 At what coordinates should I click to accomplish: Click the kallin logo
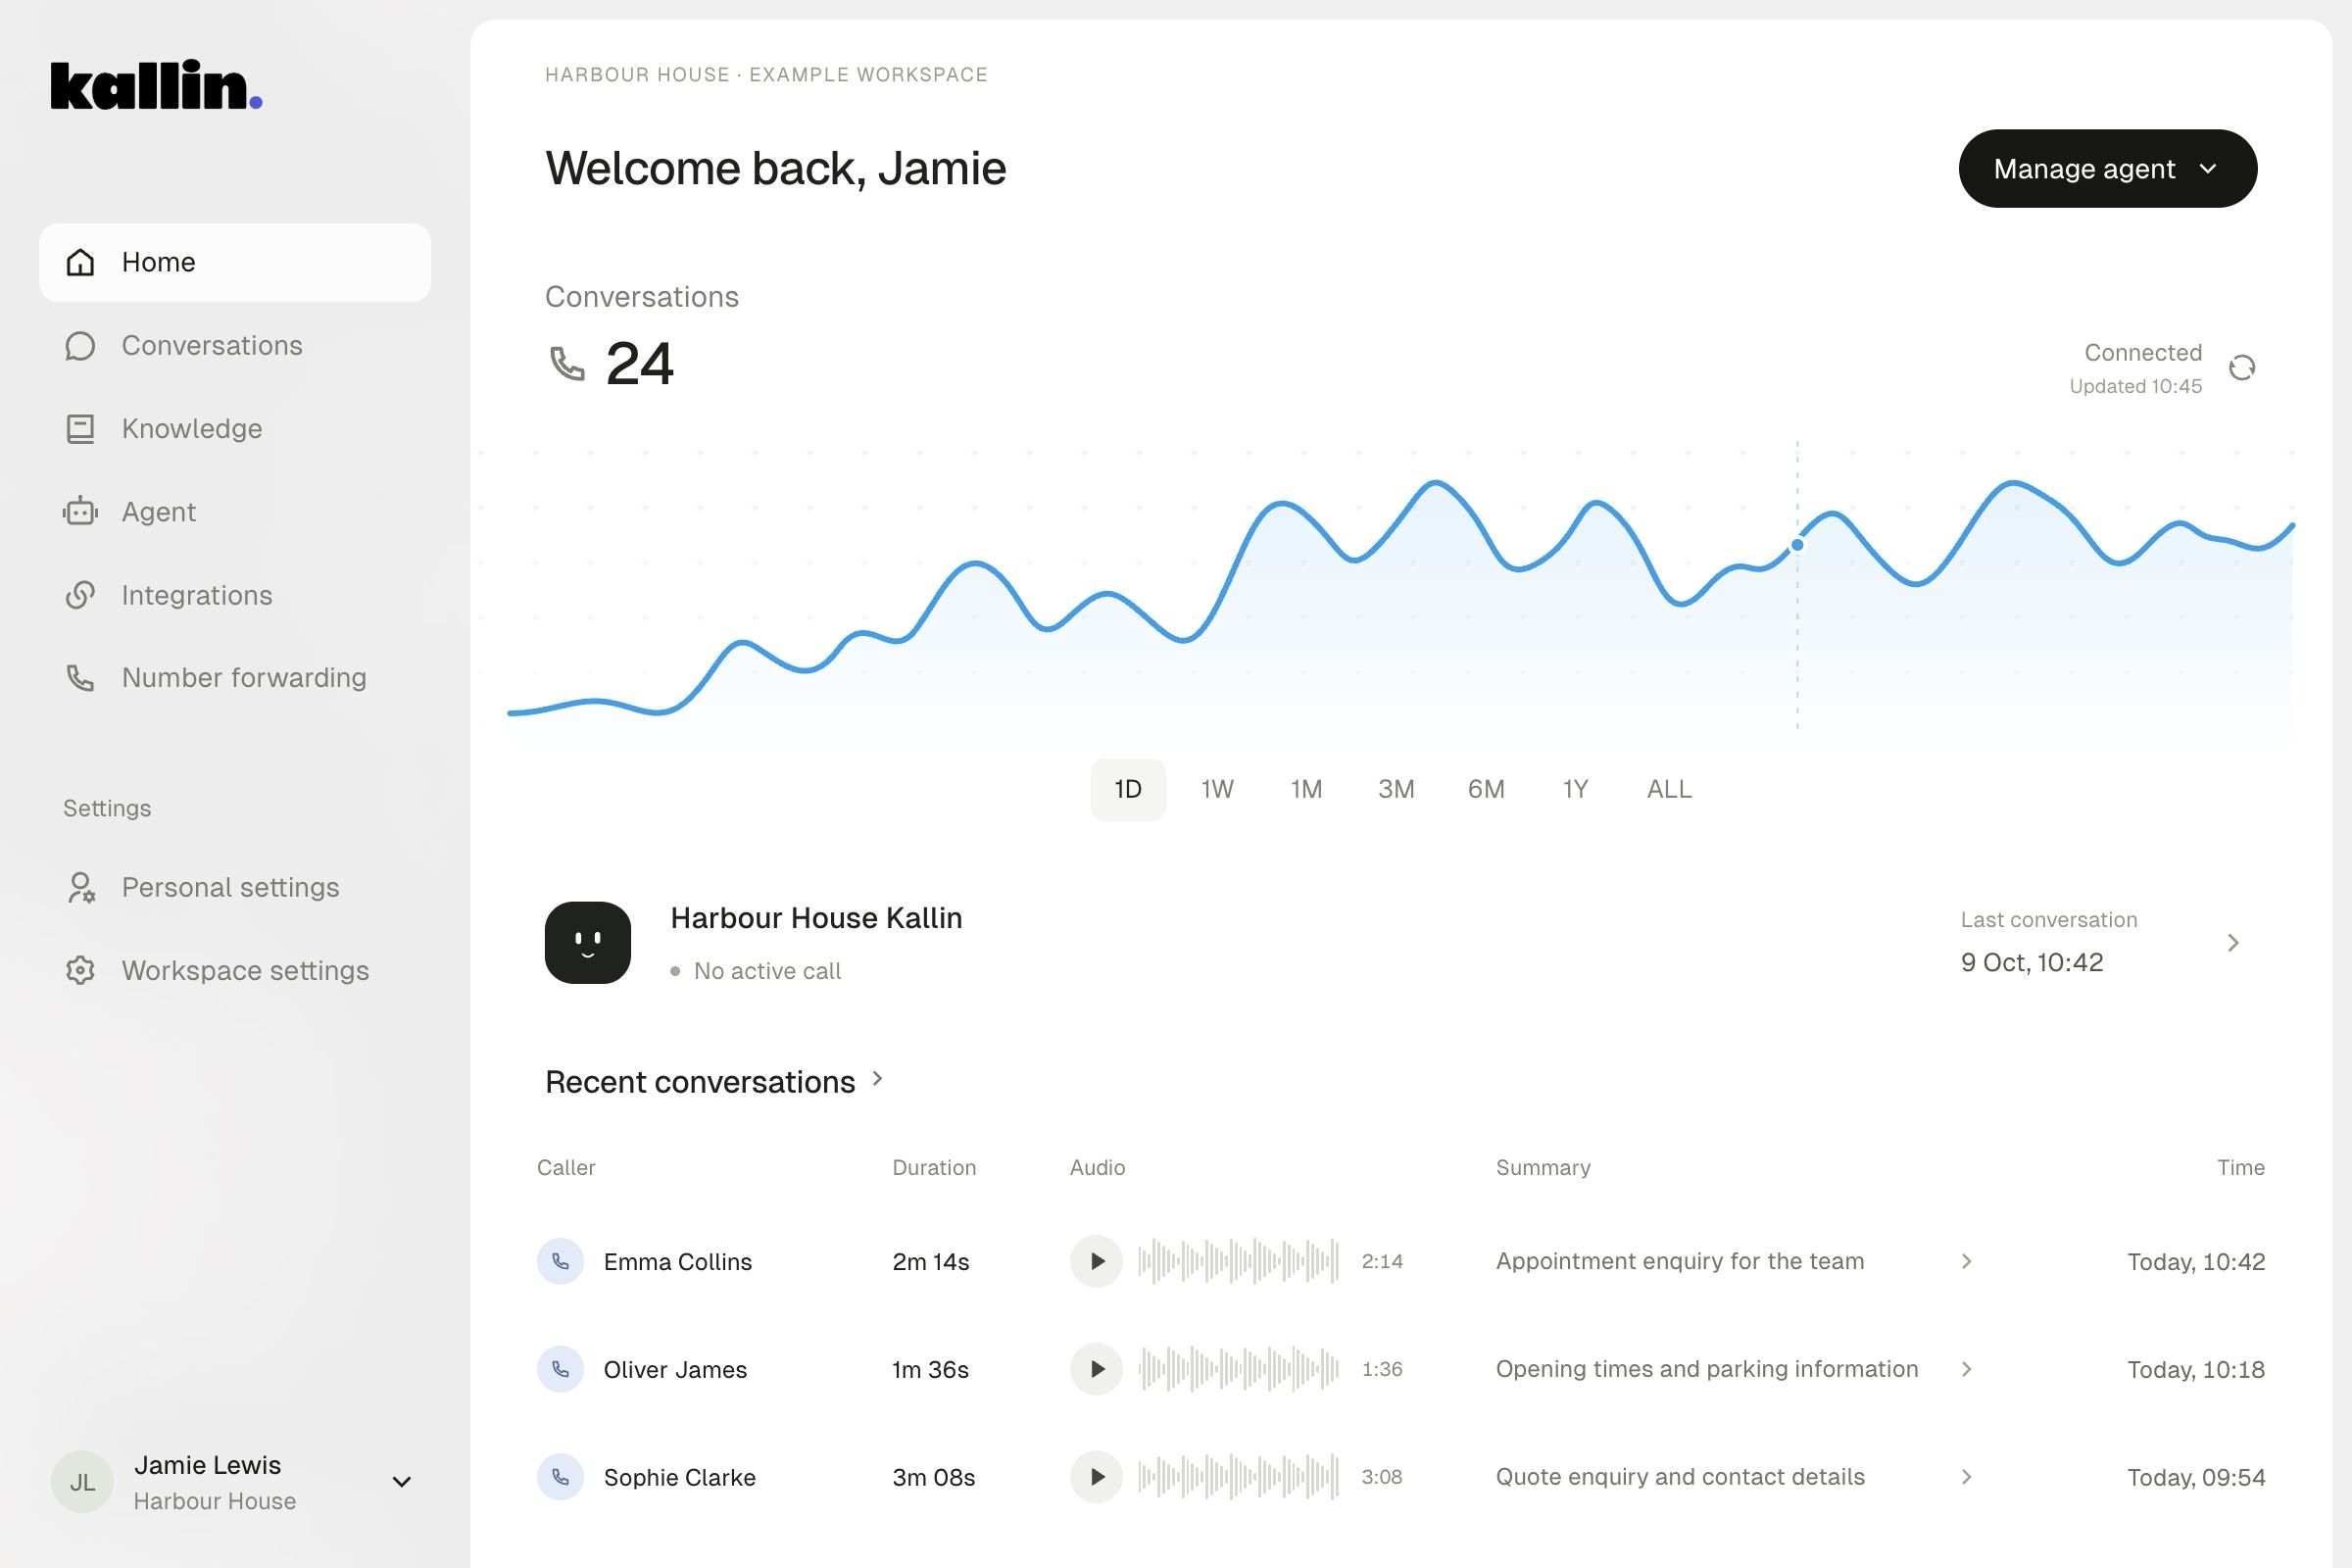(x=156, y=85)
